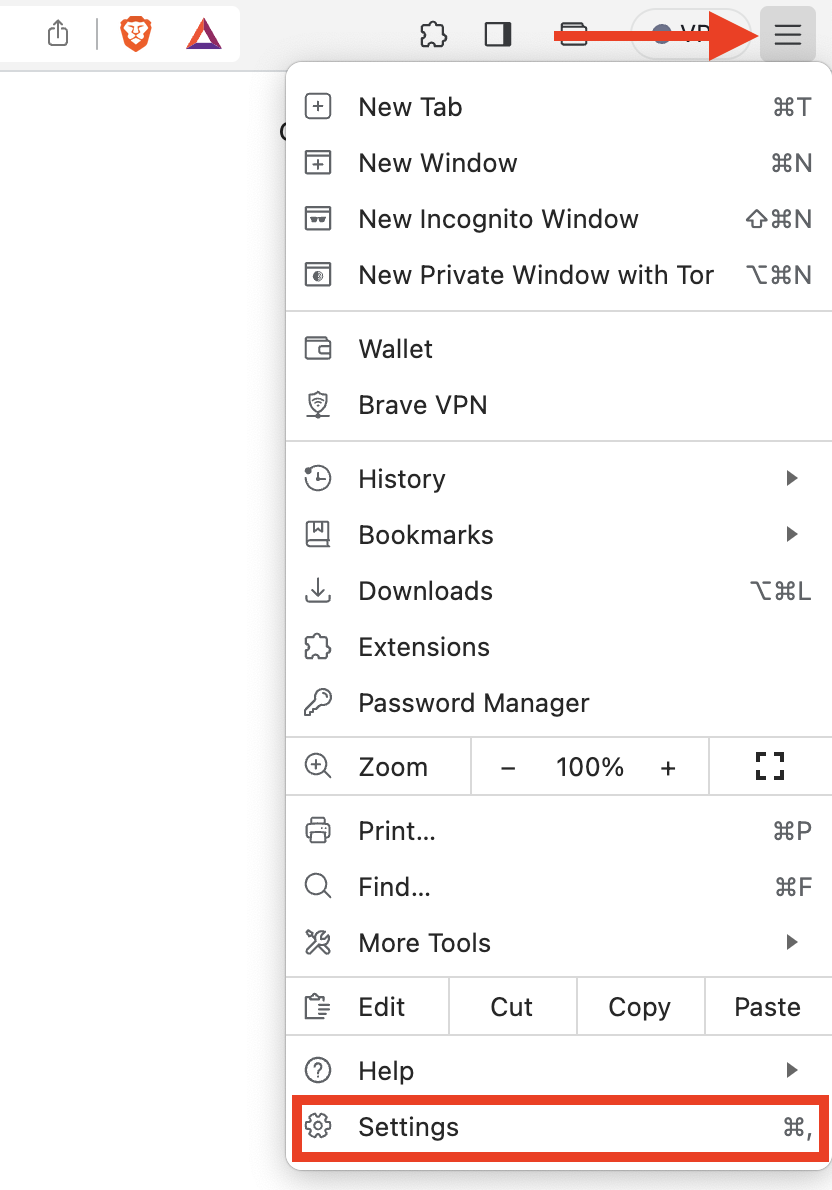
Task: Click the Brave Shields lion icon
Action: click(136, 33)
